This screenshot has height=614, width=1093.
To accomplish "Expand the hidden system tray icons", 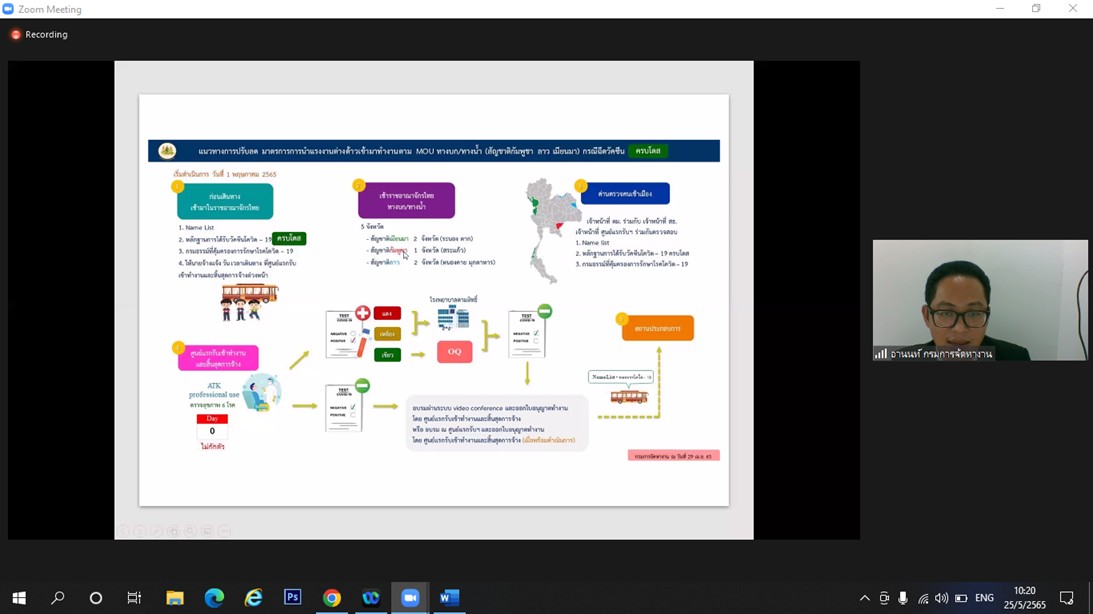I will click(x=865, y=598).
